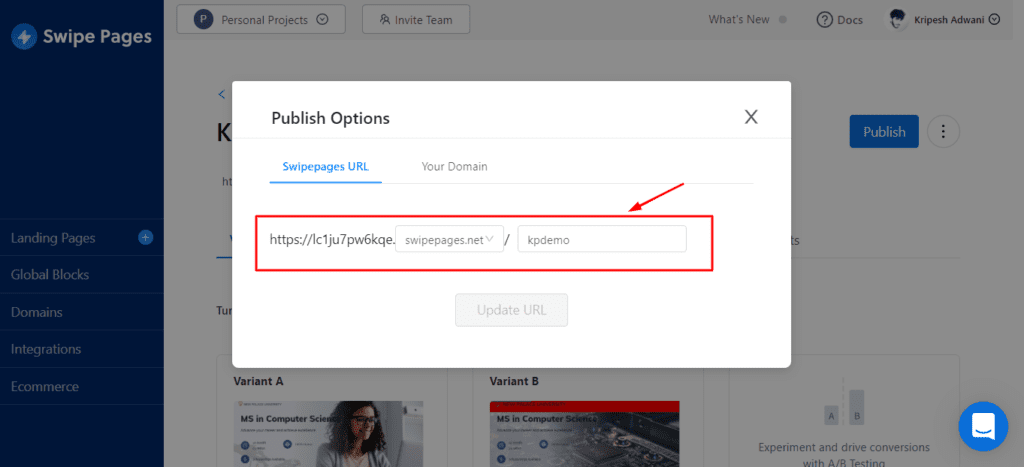1024x467 pixels.
Task: Open Landing Pages in the sidebar
Action: 53,238
